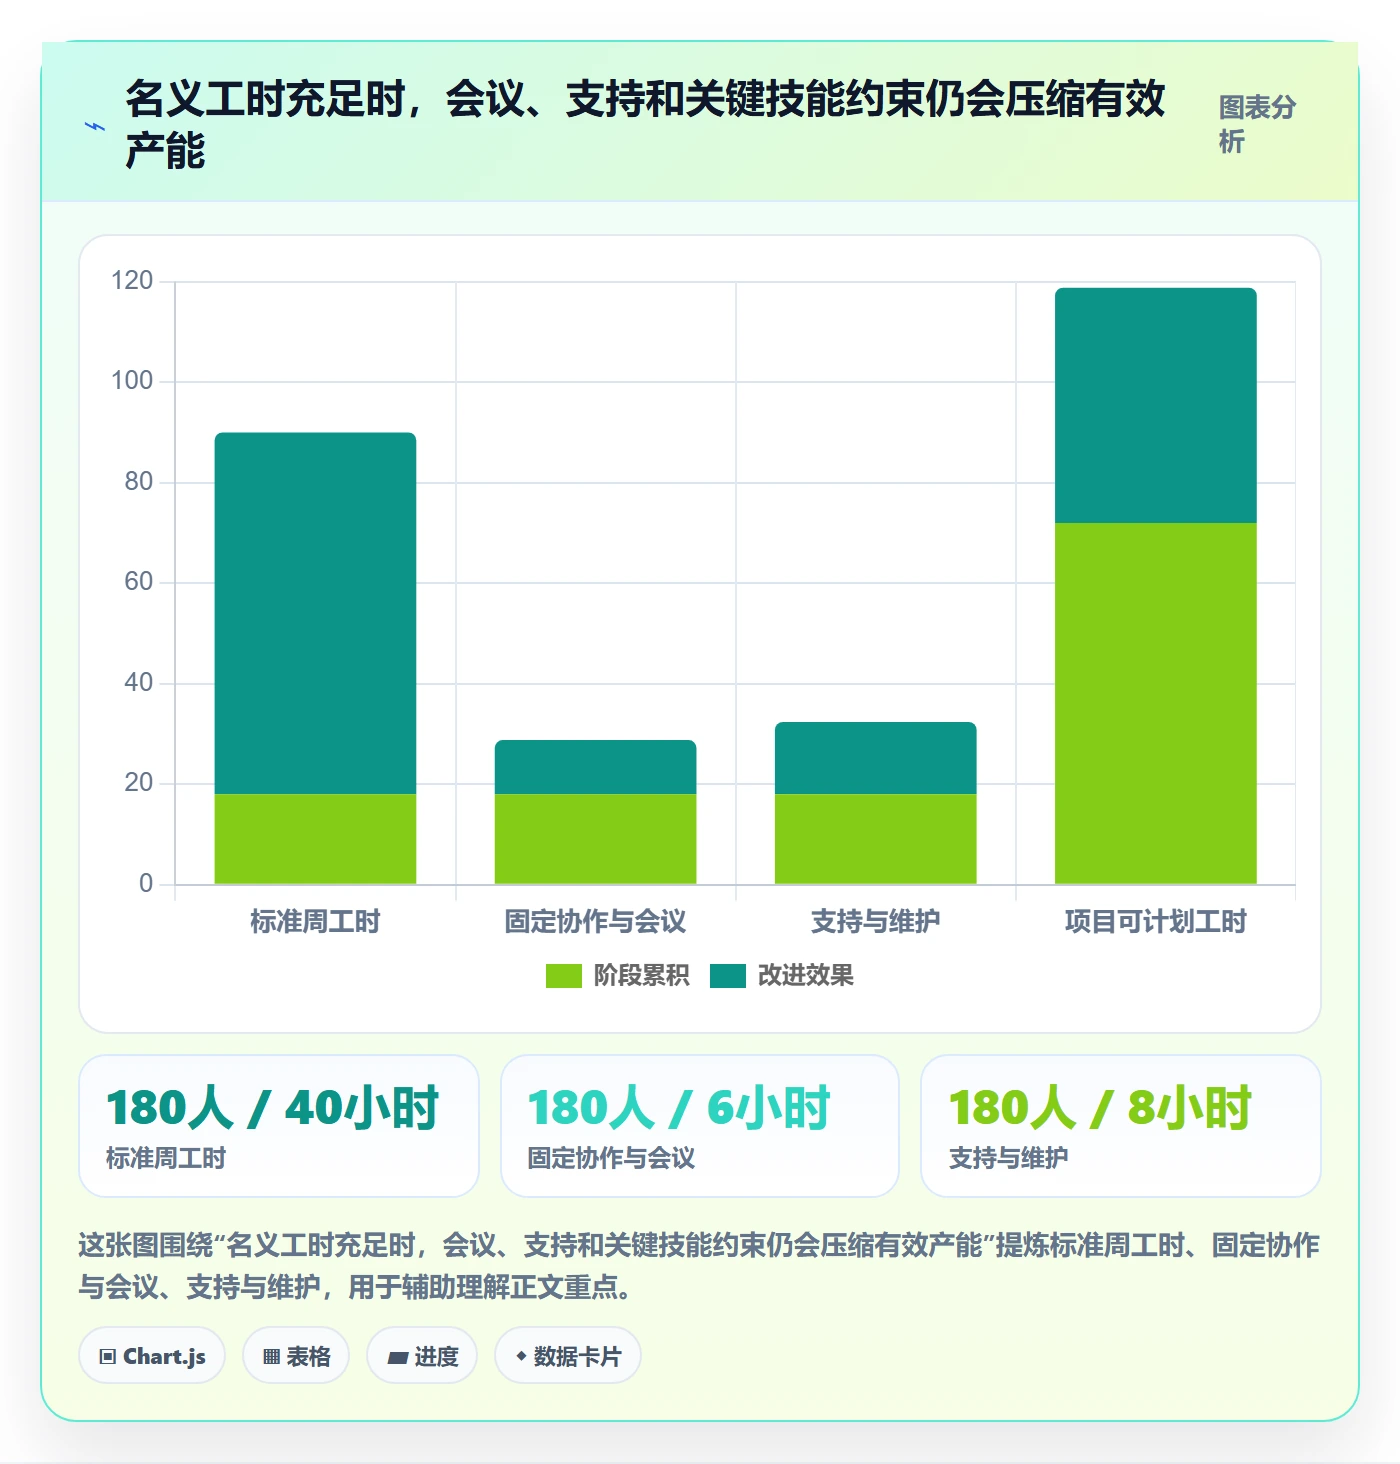The image size is (1400, 1464).
Task: Click the lightning bolt icon beside the title
Action: click(95, 126)
